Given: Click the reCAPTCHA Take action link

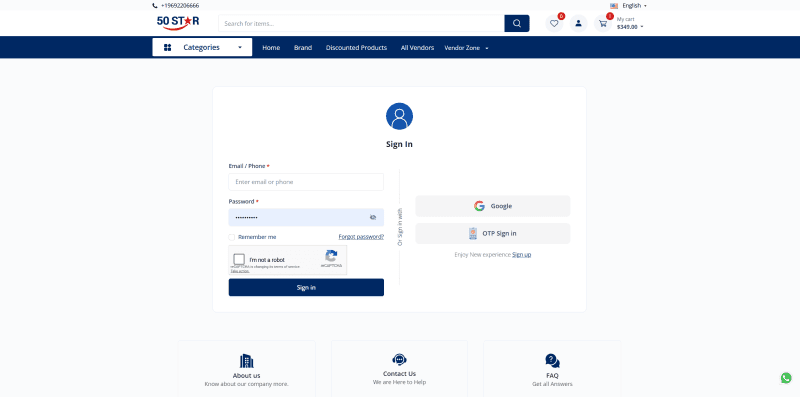Looking at the screenshot, I should pyautogui.click(x=240, y=271).
